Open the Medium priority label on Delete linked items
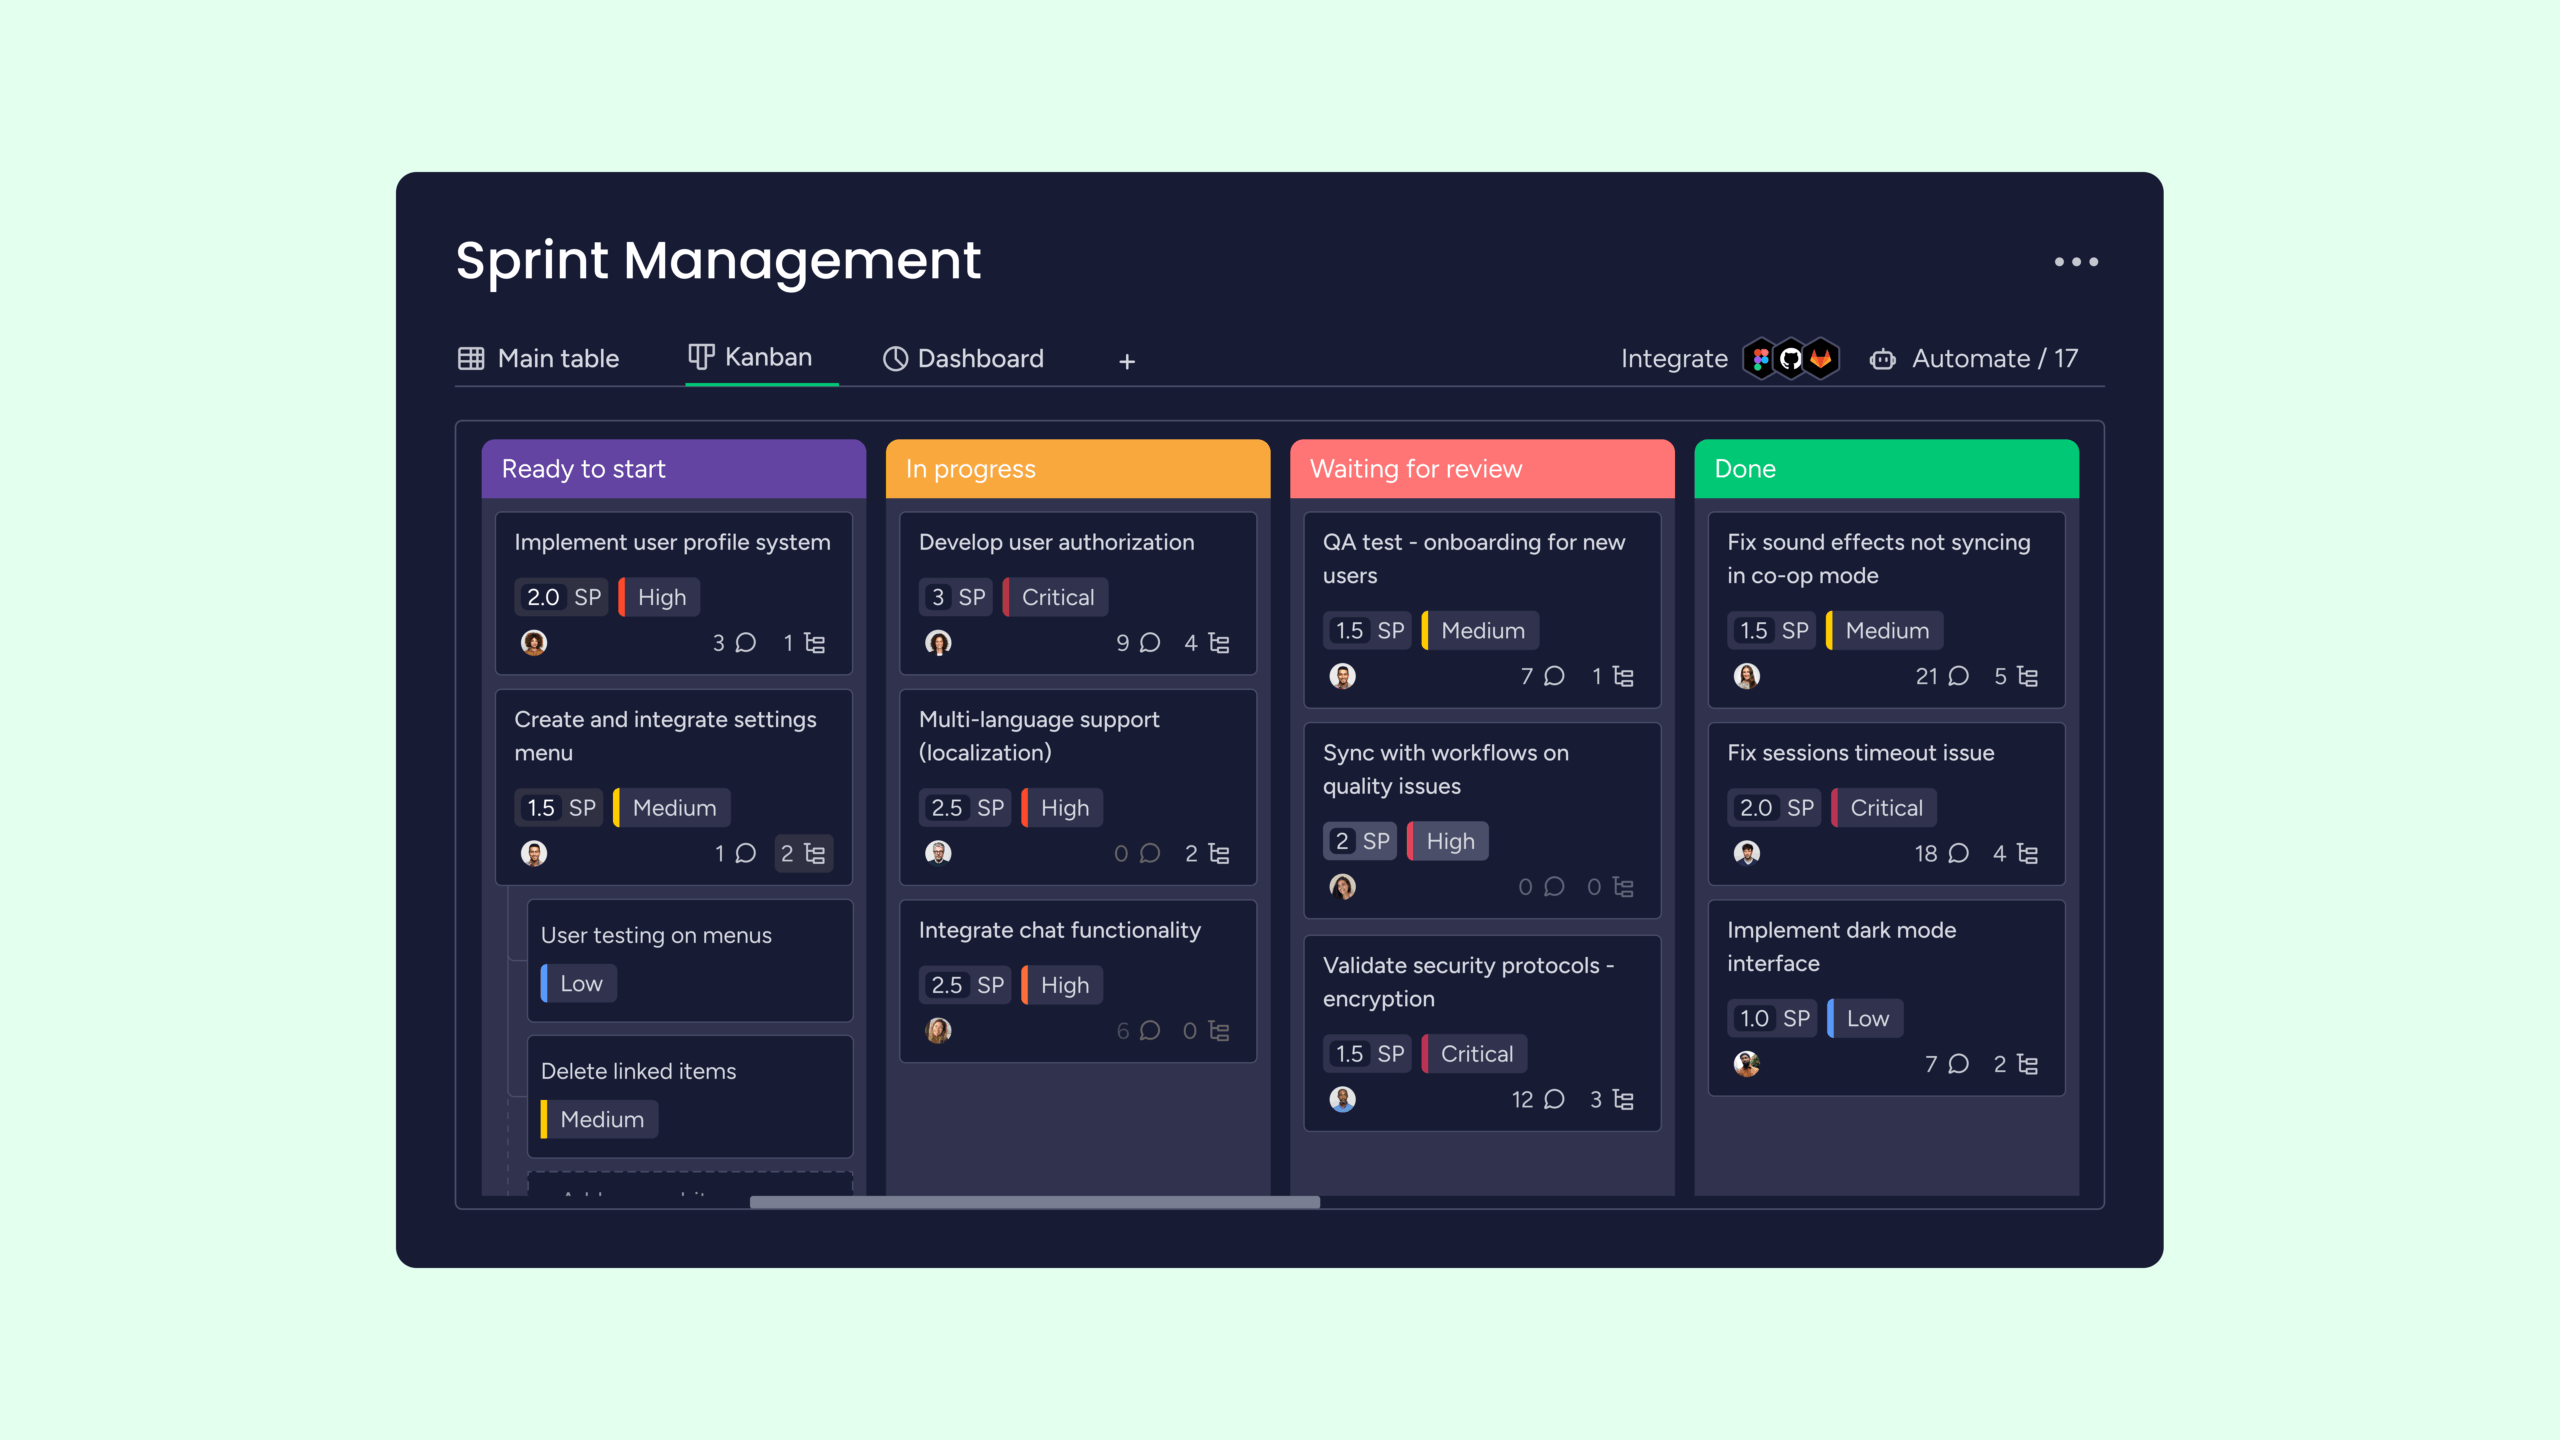The width and height of the screenshot is (2560, 1440). [x=601, y=1120]
